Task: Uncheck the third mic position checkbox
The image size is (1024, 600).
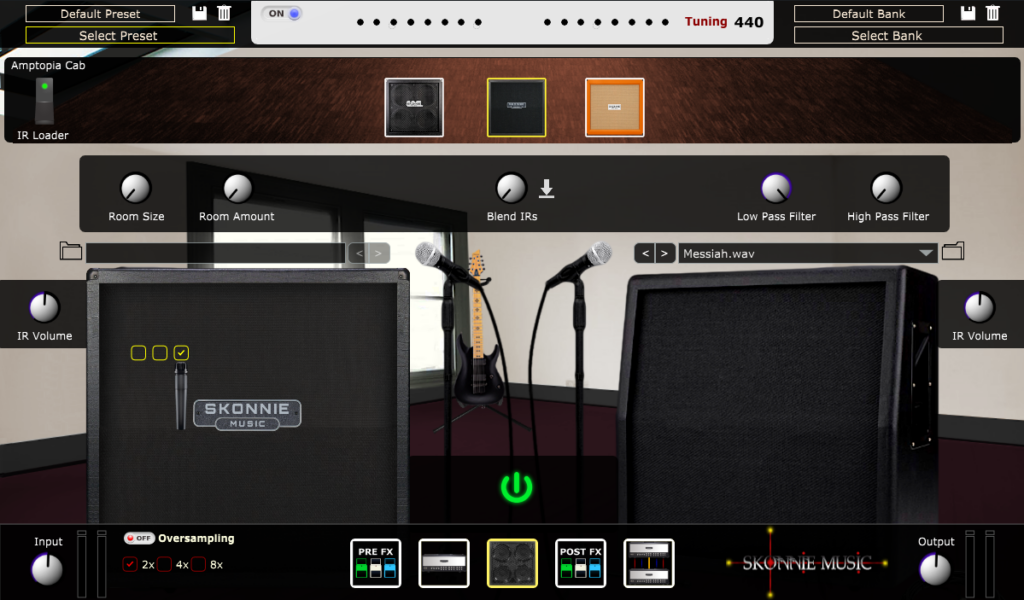Action: point(182,353)
